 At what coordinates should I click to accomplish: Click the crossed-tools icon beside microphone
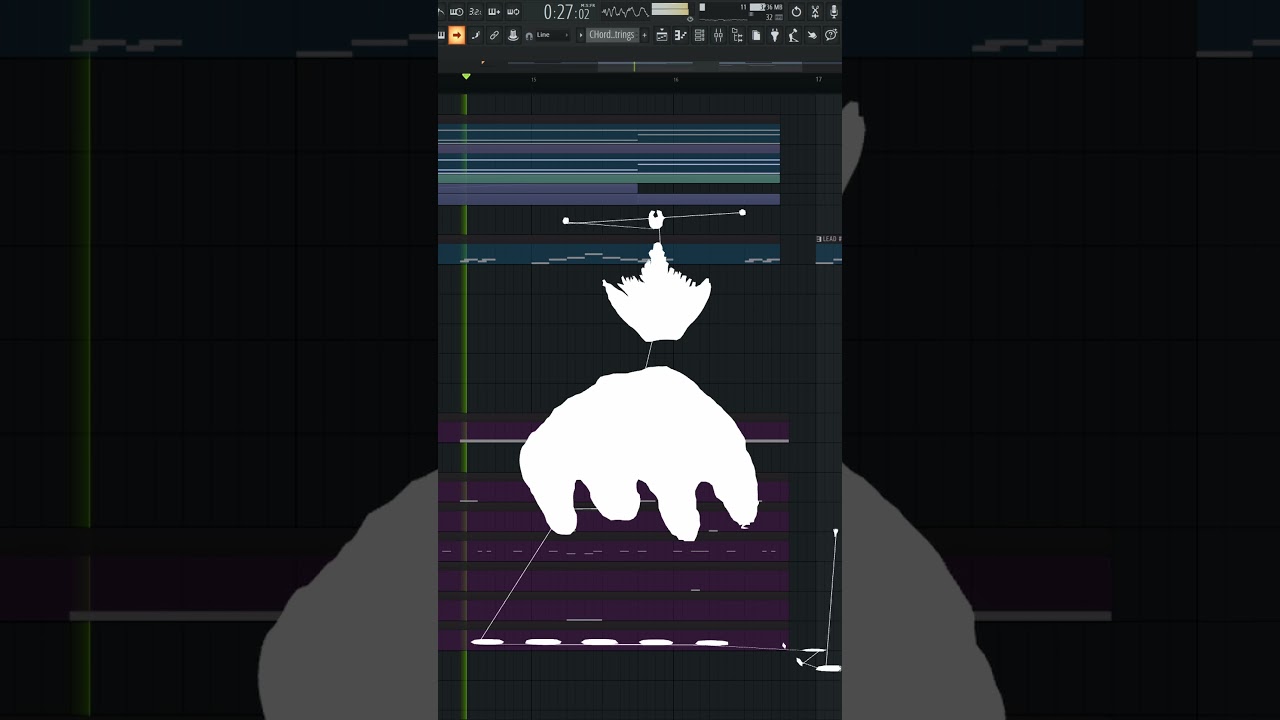coord(815,12)
